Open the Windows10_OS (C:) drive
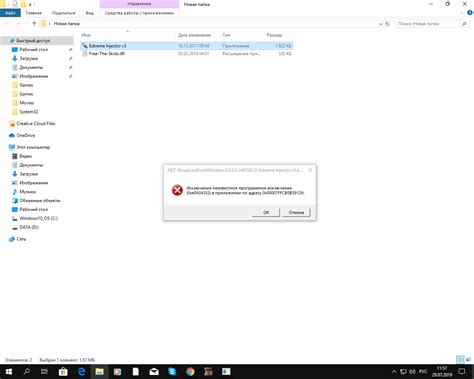Viewport: 474px width, 379px height. 39,218
